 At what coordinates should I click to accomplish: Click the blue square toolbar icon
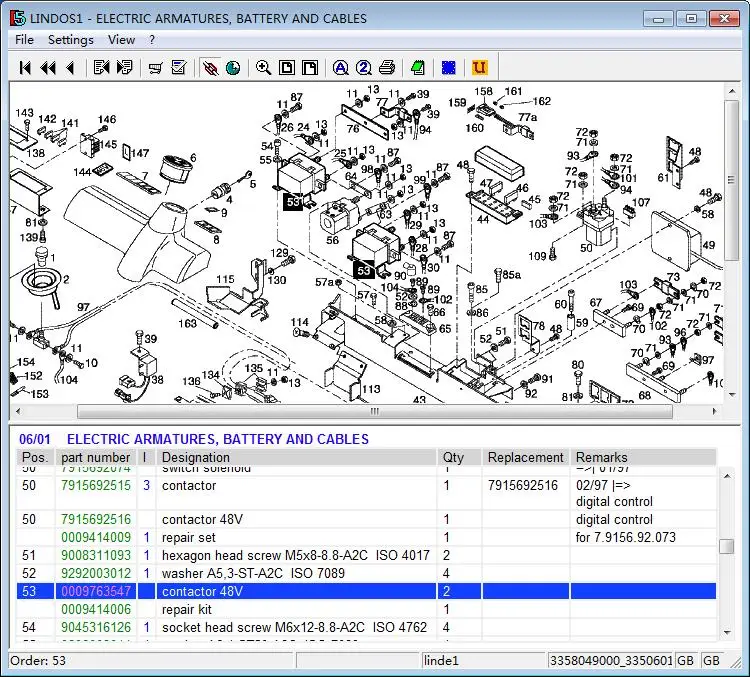pyautogui.click(x=449, y=68)
